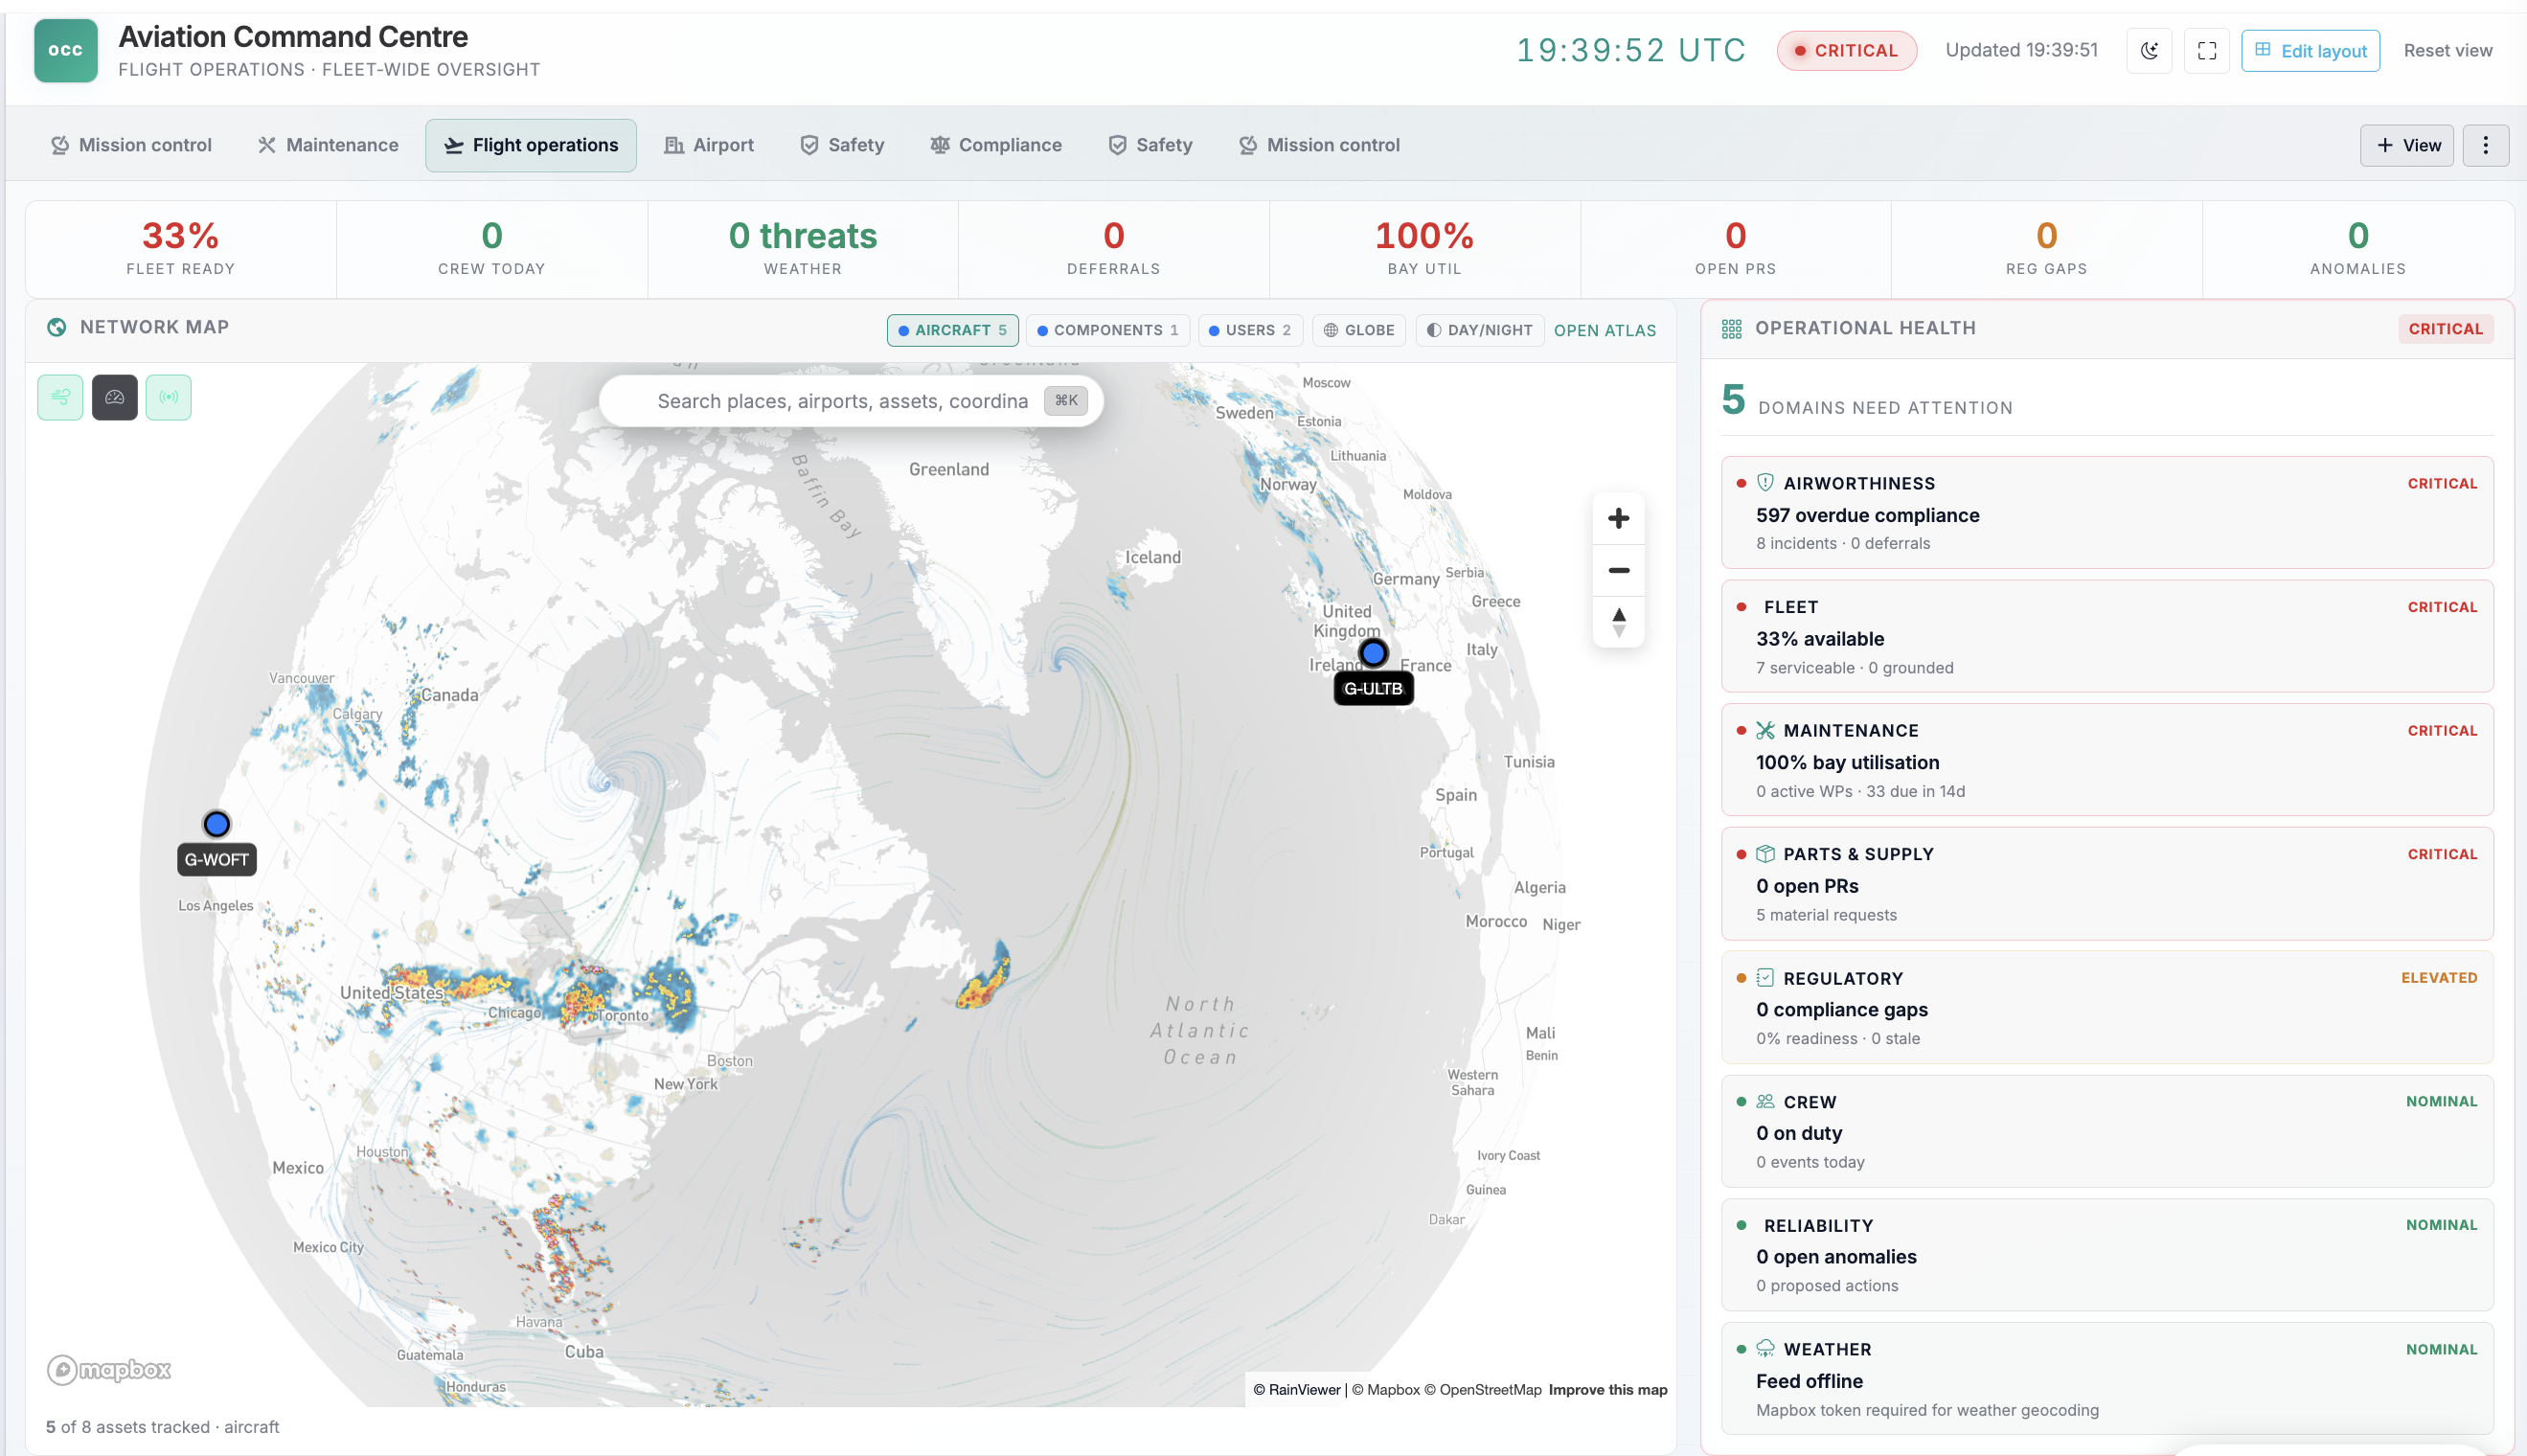Image resolution: width=2527 pixels, height=1456 pixels.
Task: Focus the map search places field
Action: point(851,401)
